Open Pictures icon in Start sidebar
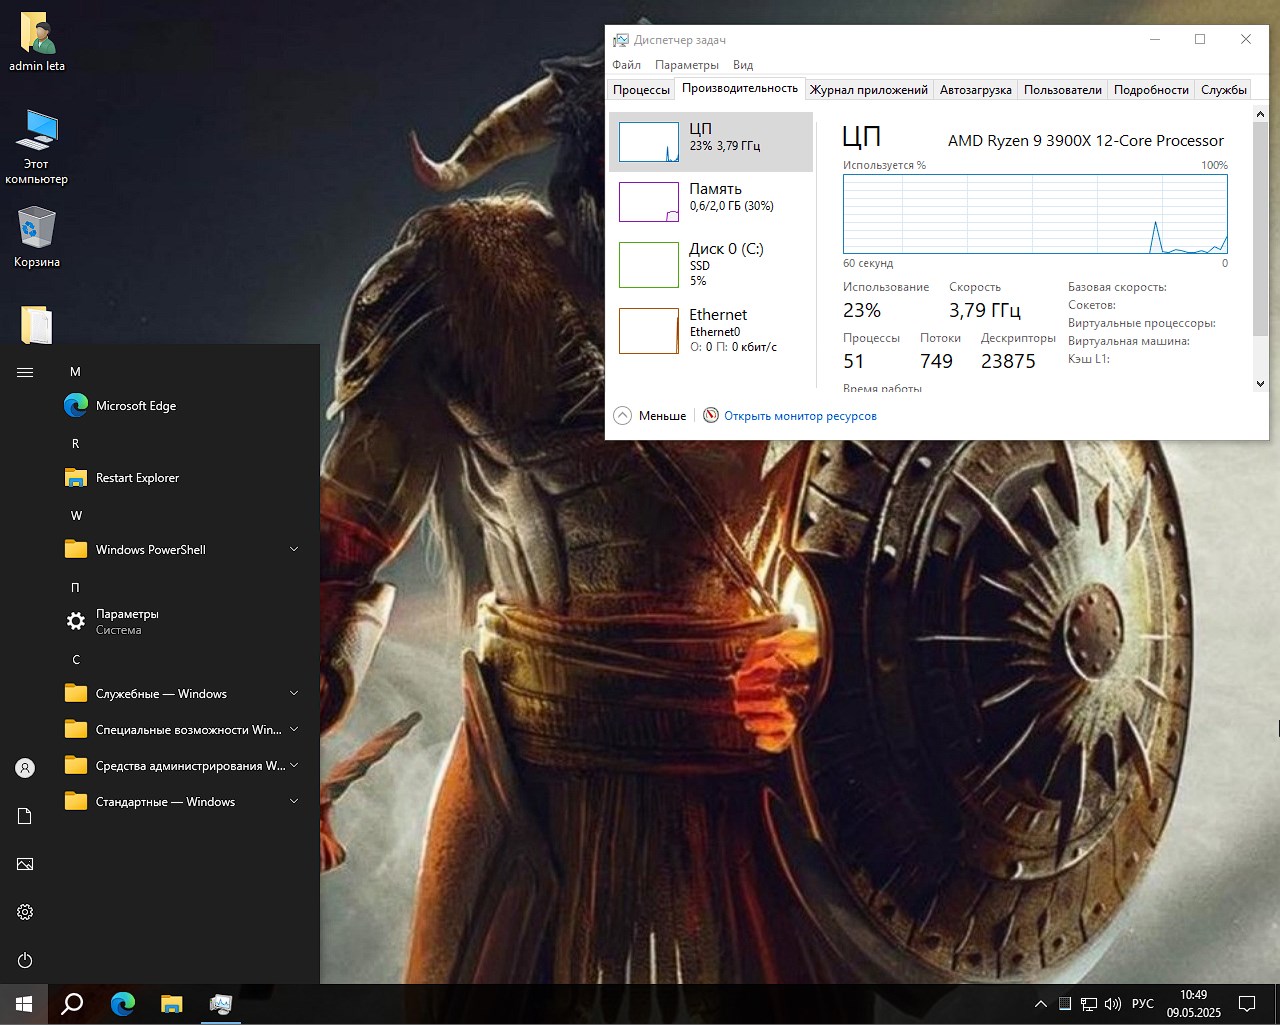The height and width of the screenshot is (1025, 1280). tap(25, 864)
